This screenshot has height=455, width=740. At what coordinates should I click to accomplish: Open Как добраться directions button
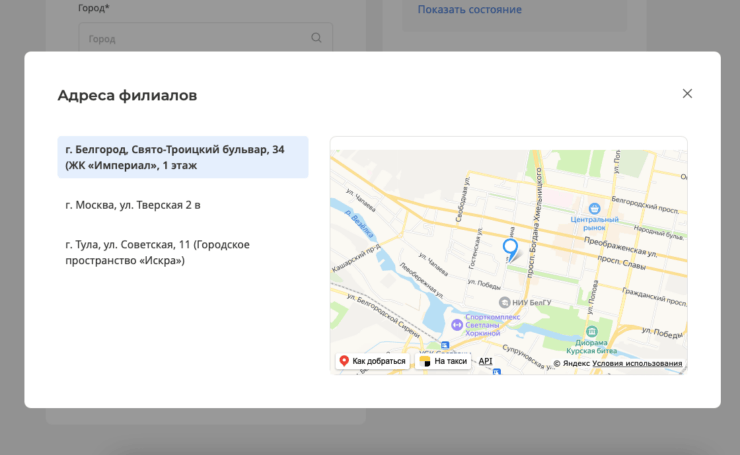(x=372, y=361)
